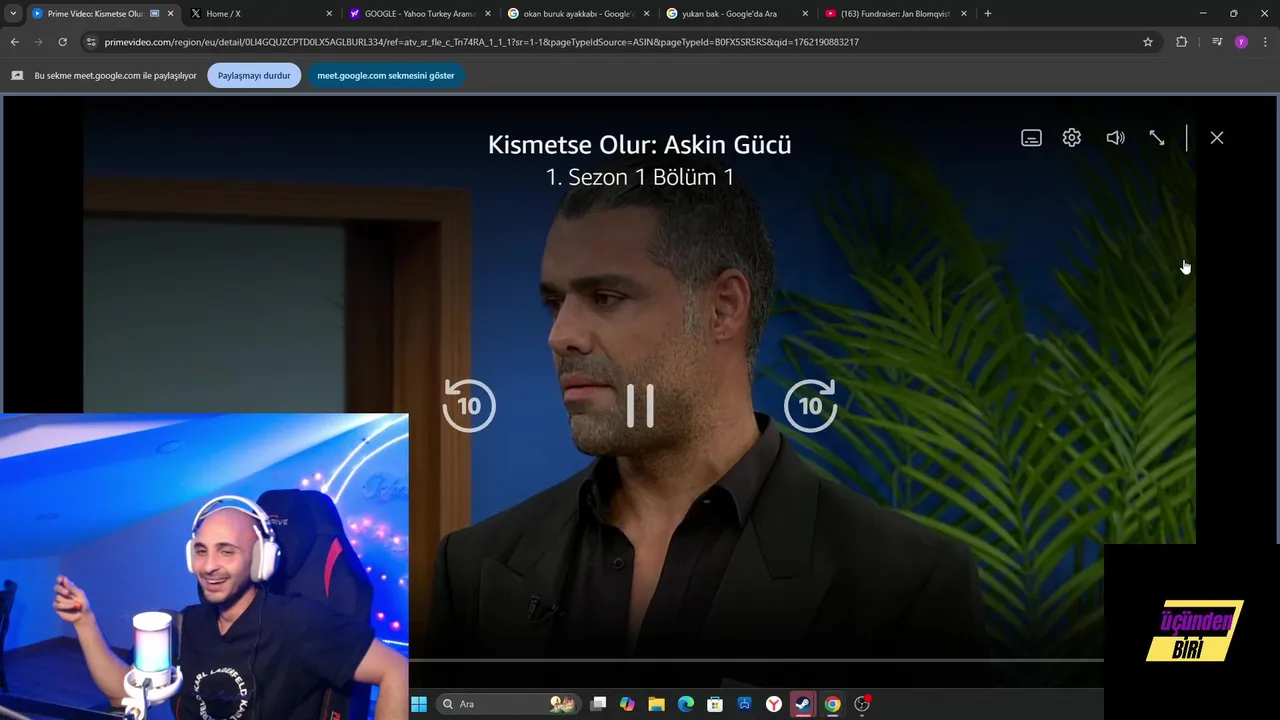Go back in the browser
Viewport: 1280px width, 720px height.
pyautogui.click(x=14, y=42)
